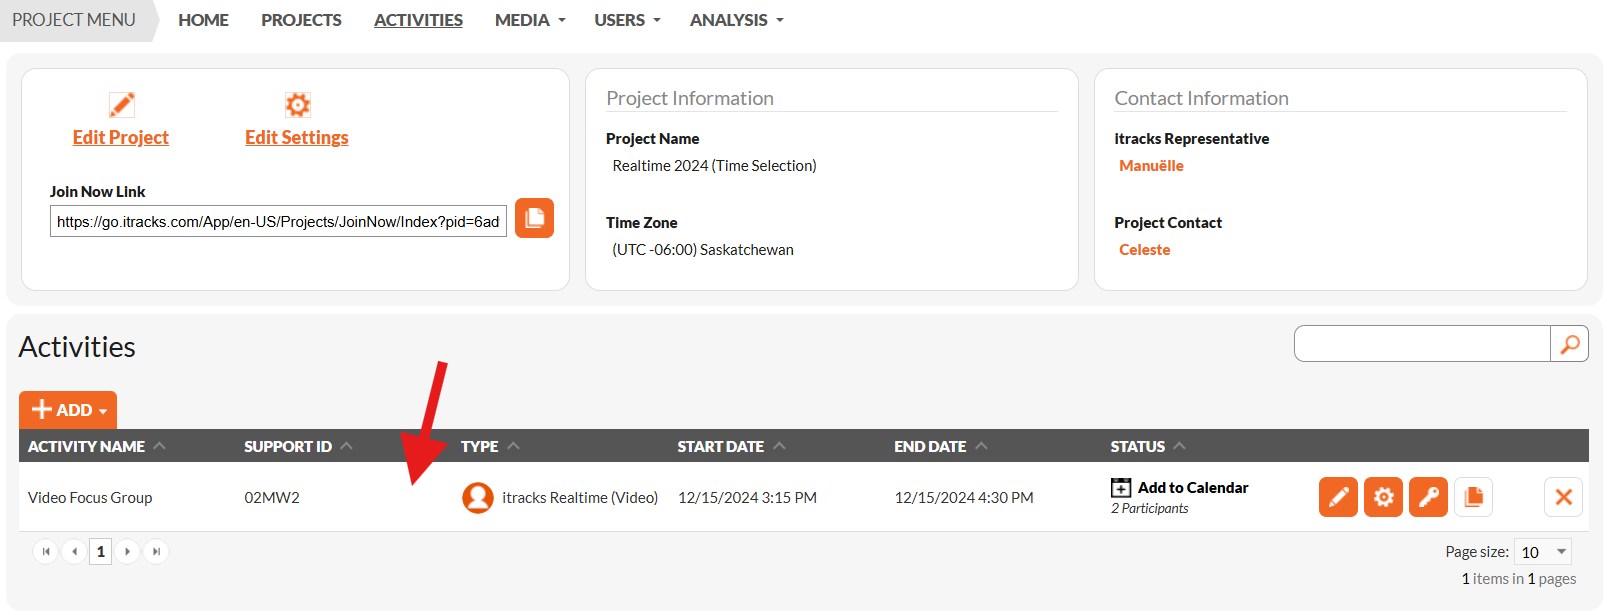Screen dimensions: 1607x615
Task: Expand the ADD dropdown button
Action: point(68,410)
